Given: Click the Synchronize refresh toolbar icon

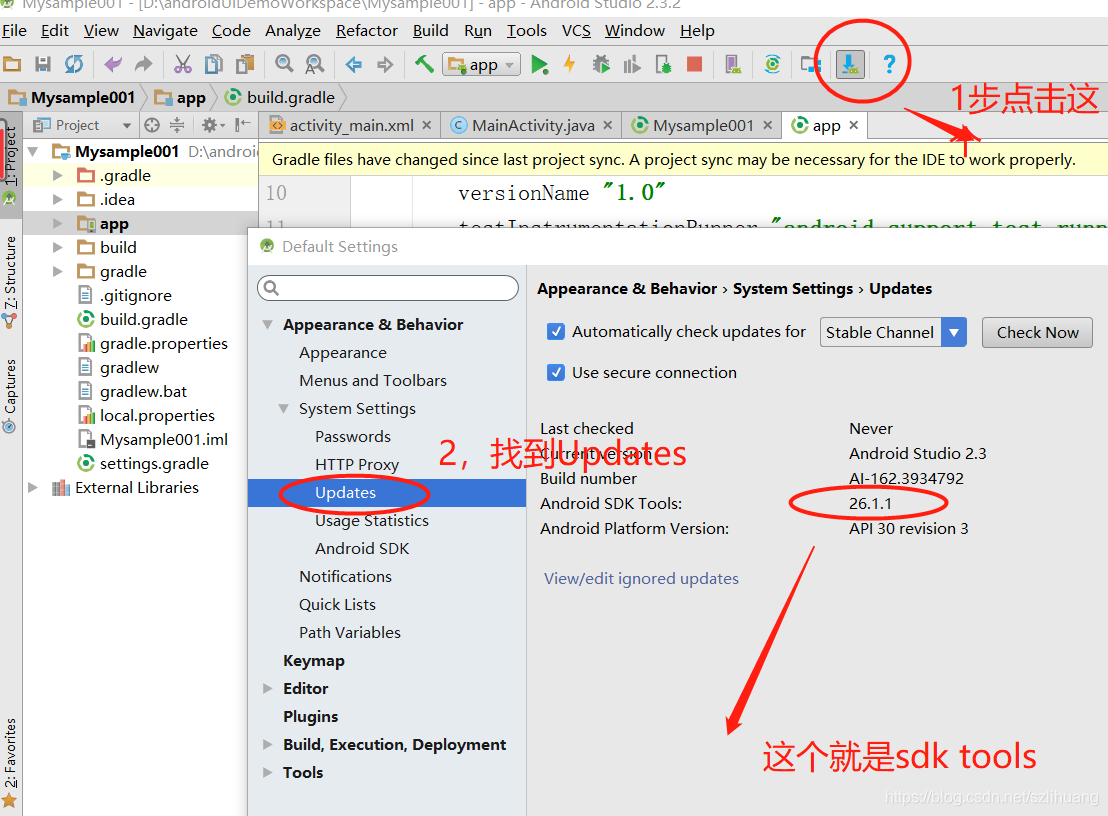Looking at the screenshot, I should point(73,64).
